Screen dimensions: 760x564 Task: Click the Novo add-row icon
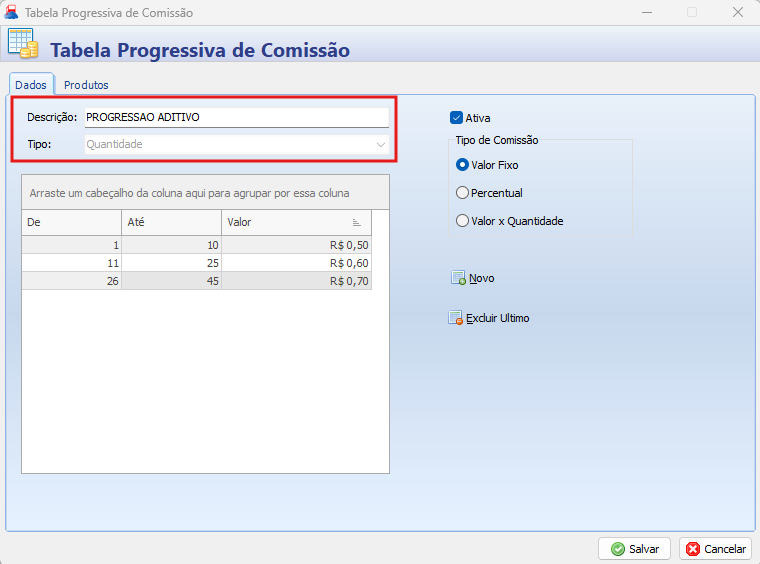point(458,278)
